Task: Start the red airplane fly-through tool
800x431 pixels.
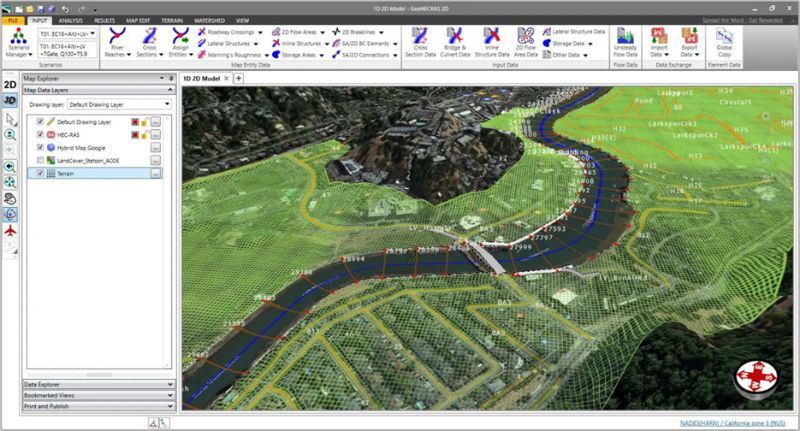Action: 10,231
